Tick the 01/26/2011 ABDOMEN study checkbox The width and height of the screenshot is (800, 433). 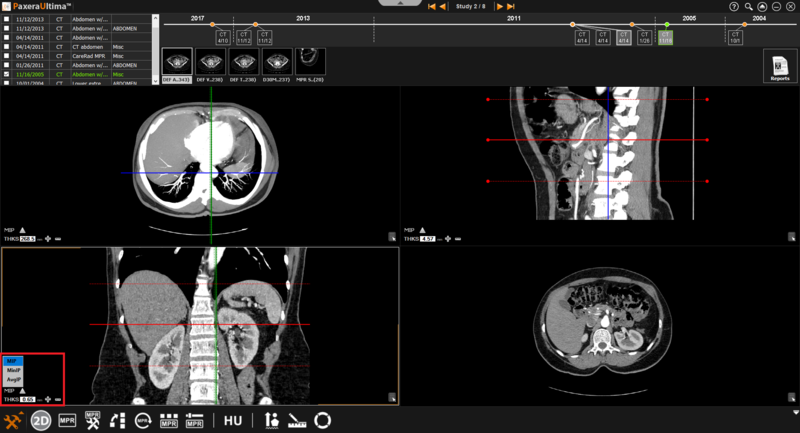coord(8,65)
